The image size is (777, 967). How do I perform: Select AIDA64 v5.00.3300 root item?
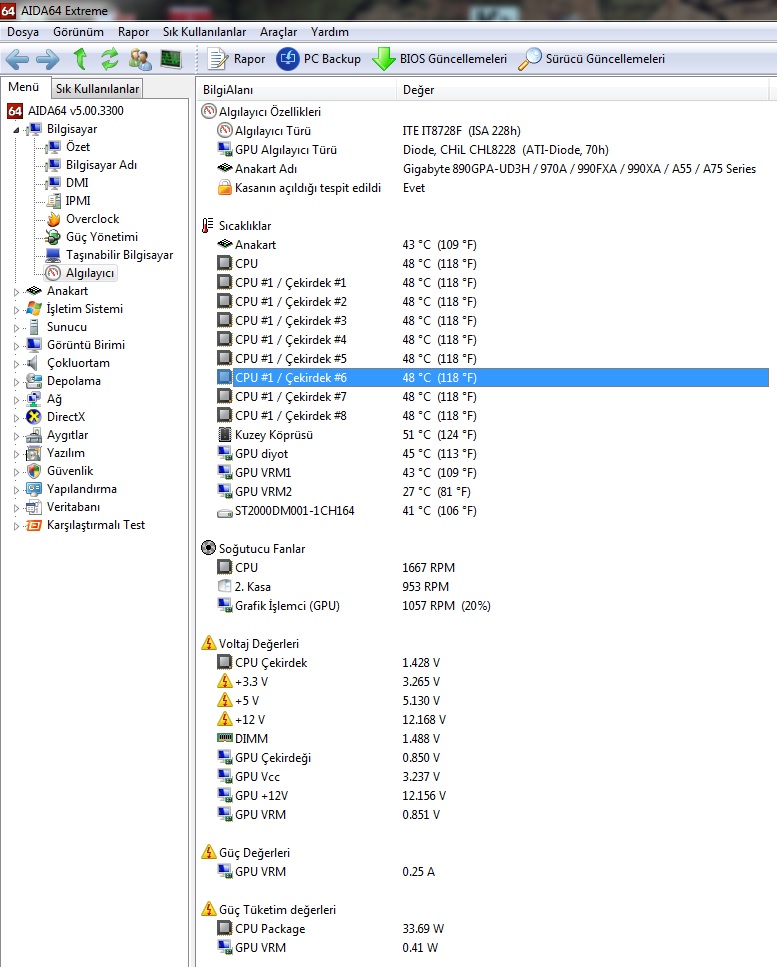pyautogui.click(x=65, y=111)
